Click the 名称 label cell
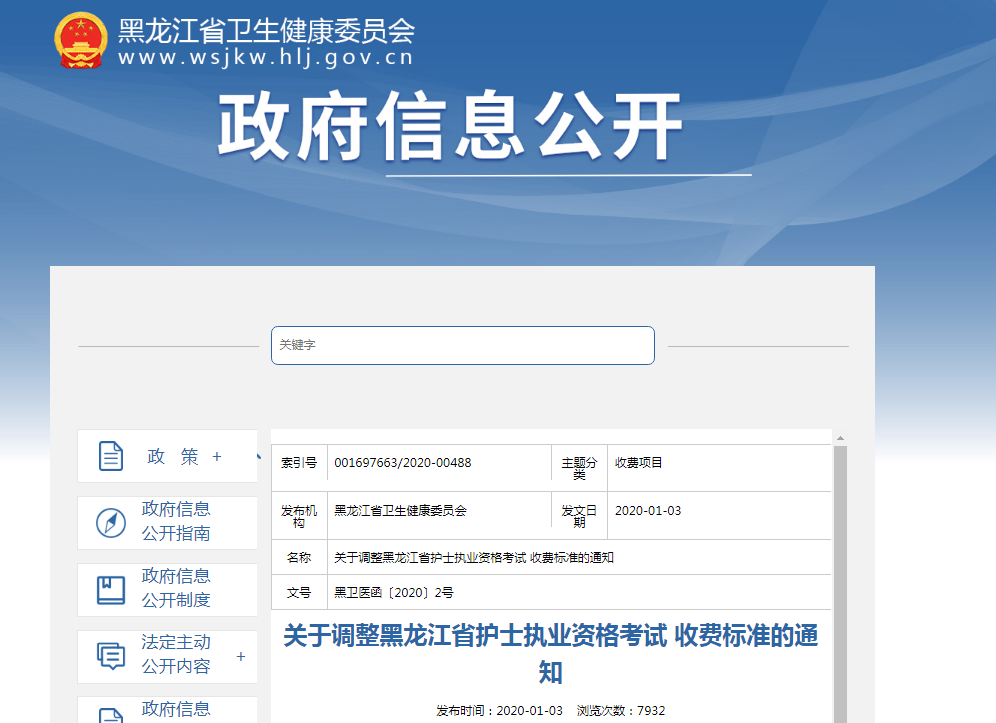Screen dimensions: 996x723 coord(299,558)
